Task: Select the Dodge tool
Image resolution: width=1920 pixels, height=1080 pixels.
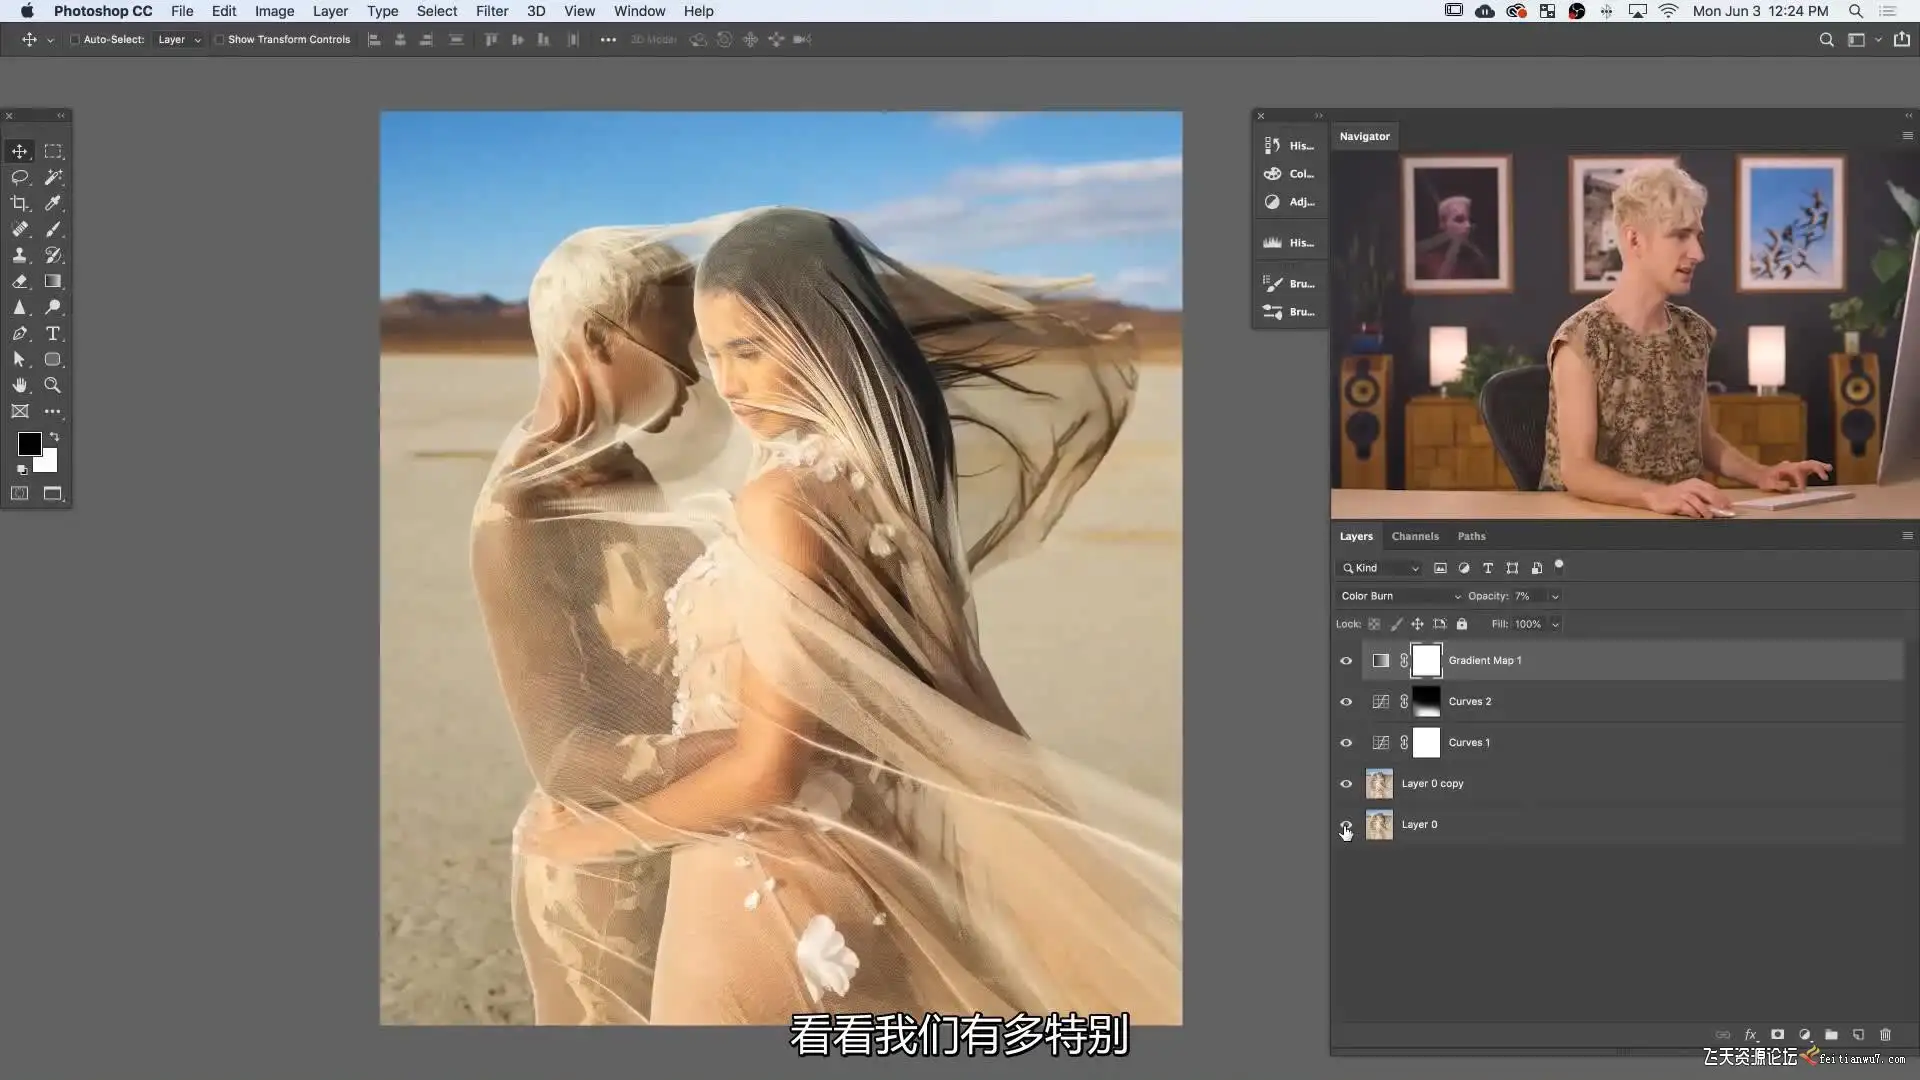Action: 53,307
